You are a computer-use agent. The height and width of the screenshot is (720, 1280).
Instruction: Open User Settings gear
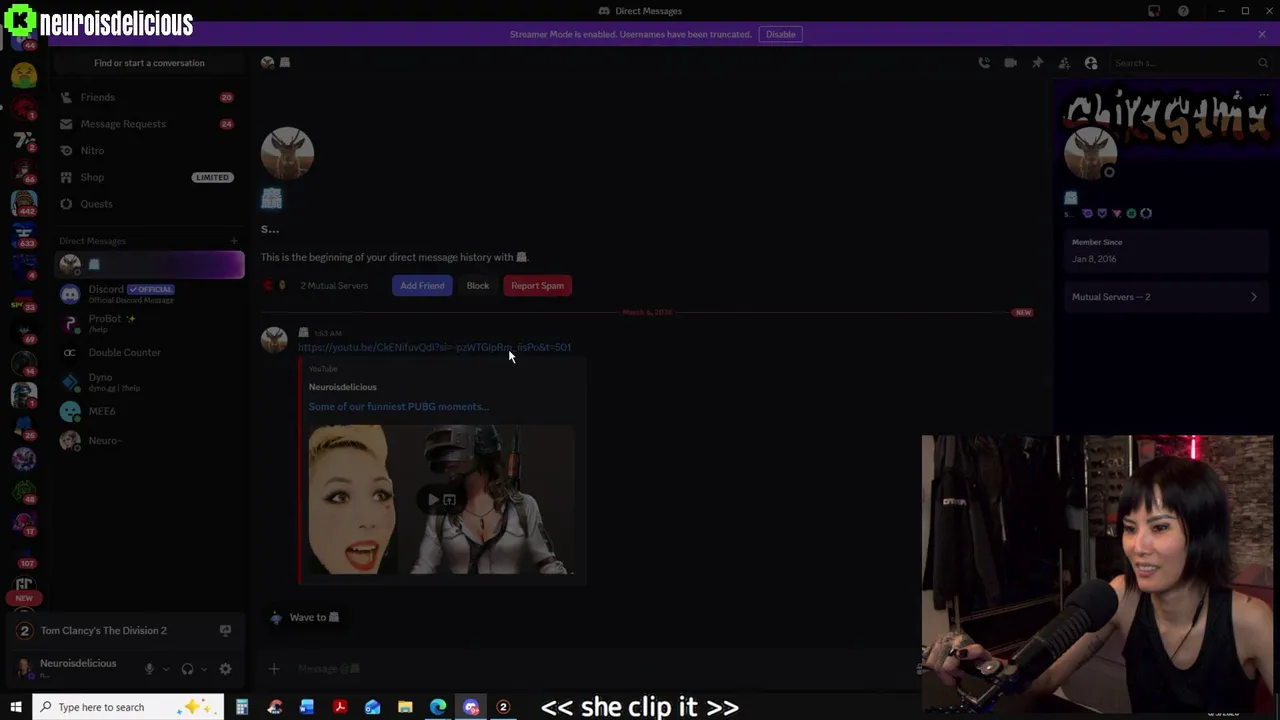click(x=225, y=669)
